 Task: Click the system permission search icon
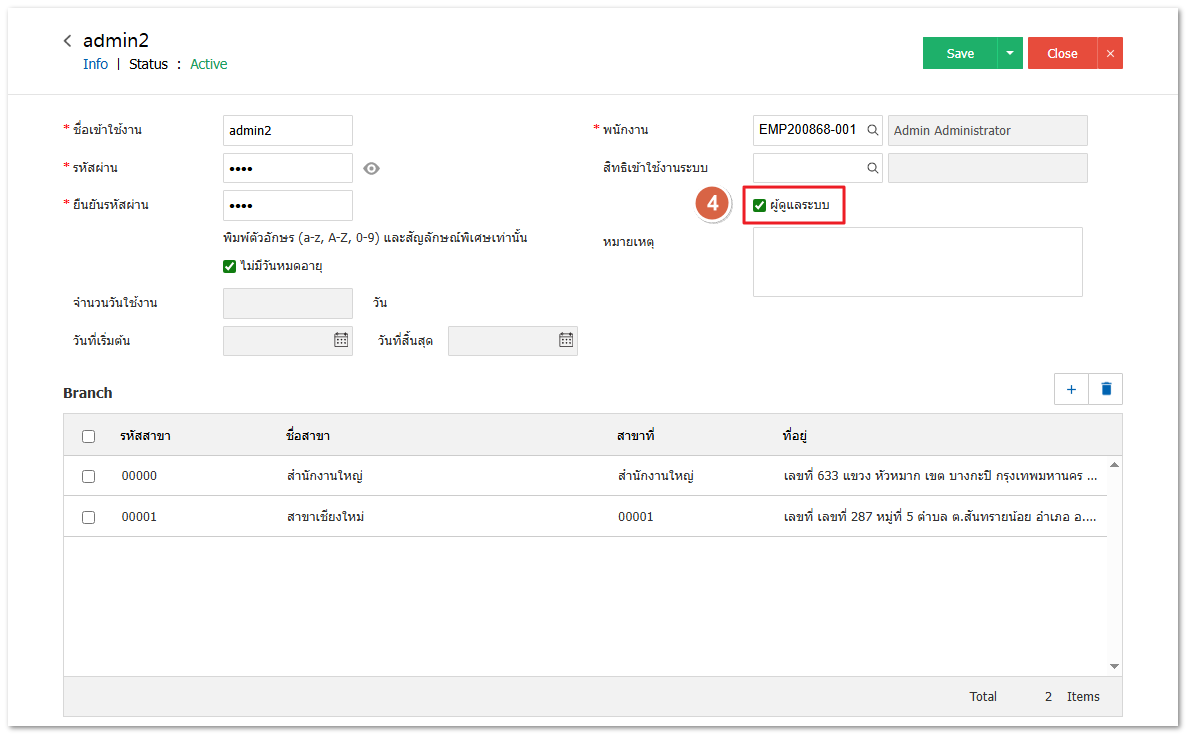[872, 168]
